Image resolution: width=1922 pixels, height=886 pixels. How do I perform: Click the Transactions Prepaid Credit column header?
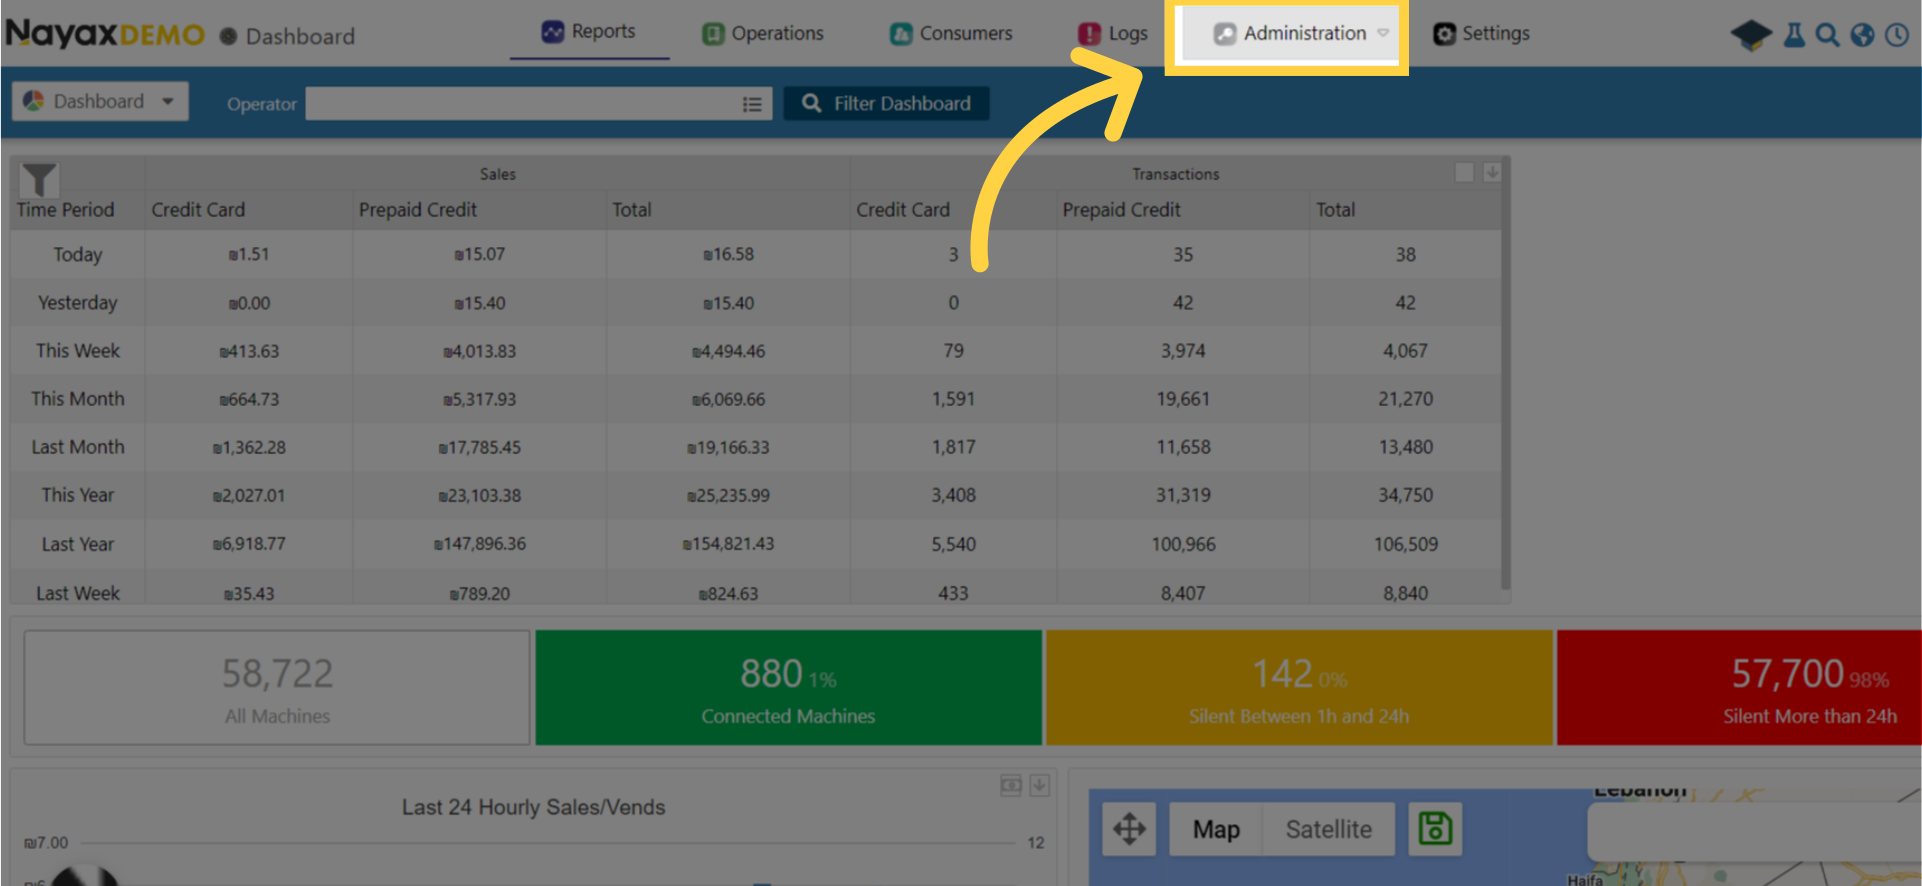(x=1121, y=210)
